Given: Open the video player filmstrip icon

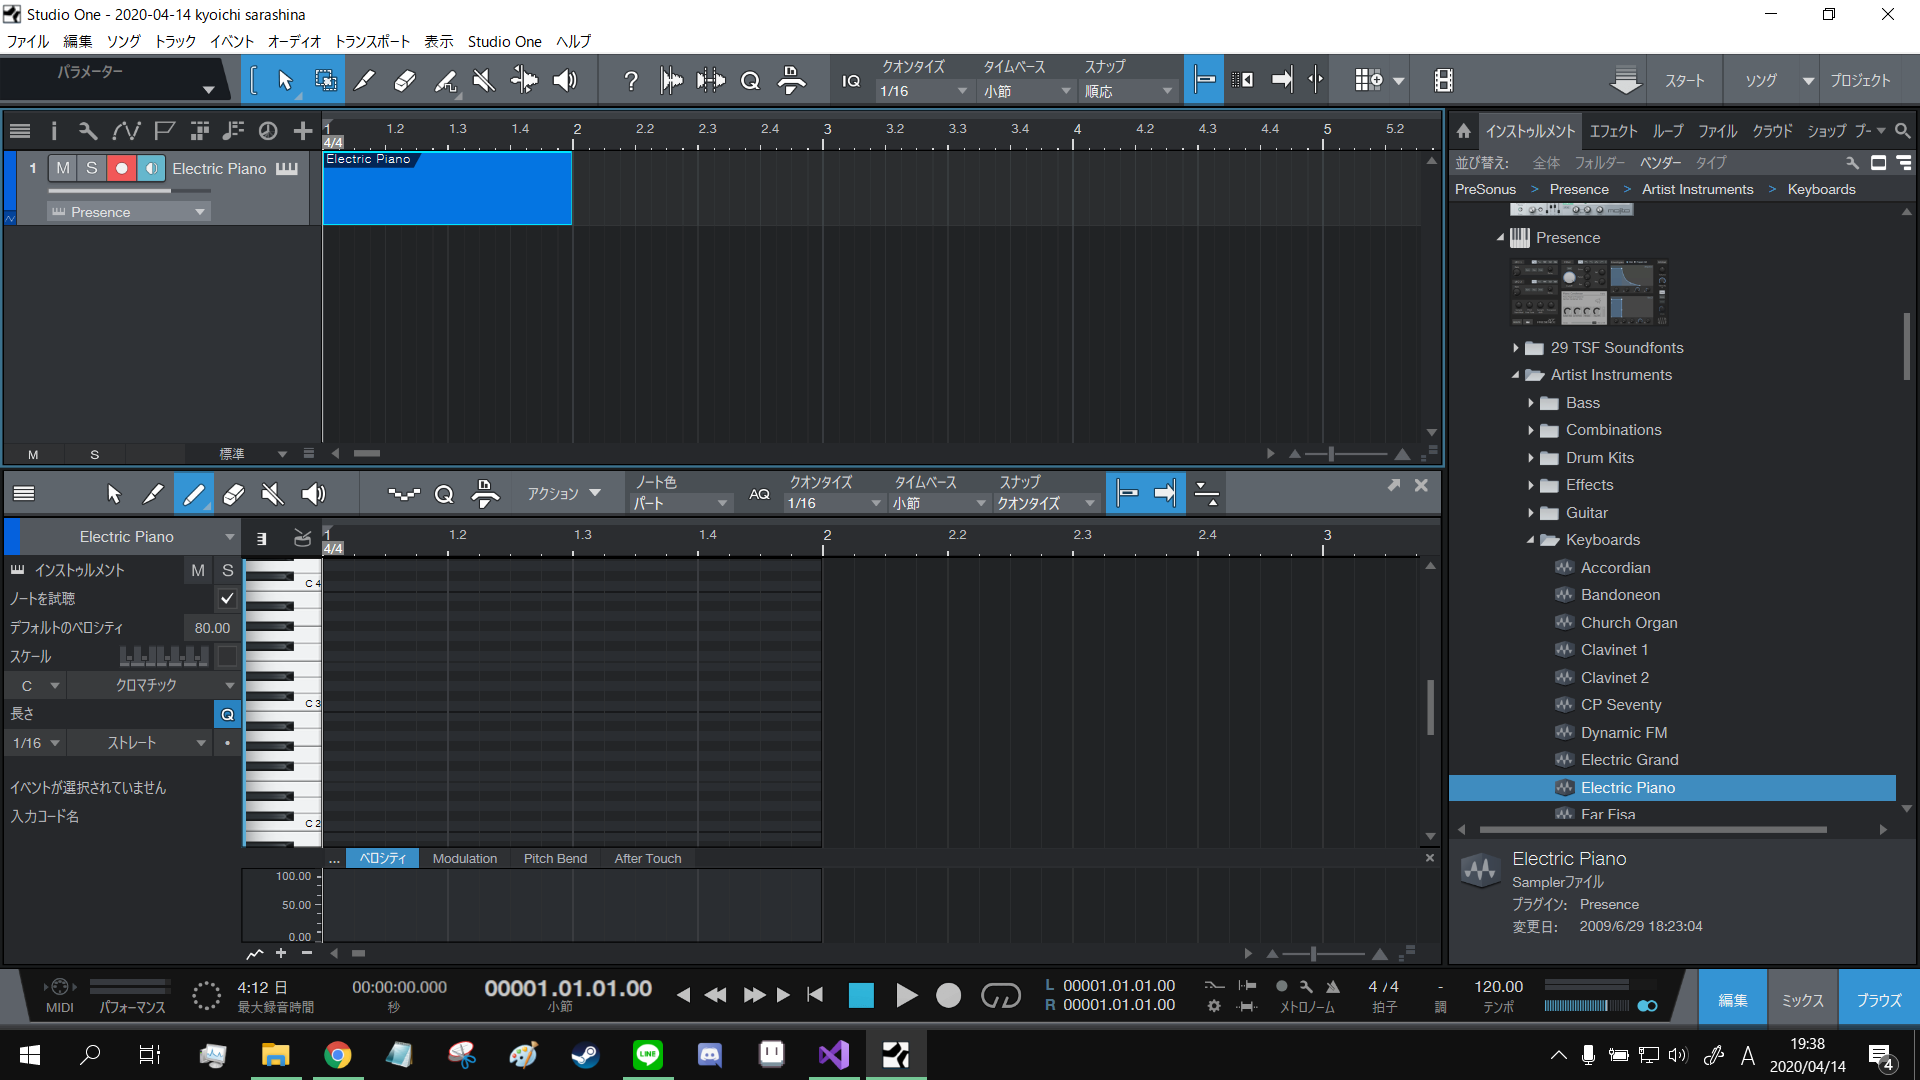Looking at the screenshot, I should pyautogui.click(x=1443, y=80).
